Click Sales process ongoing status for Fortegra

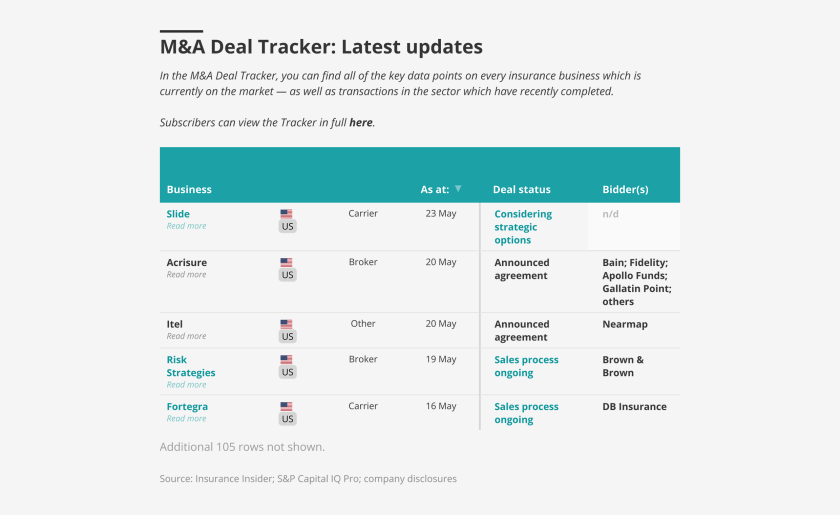tap(526, 413)
